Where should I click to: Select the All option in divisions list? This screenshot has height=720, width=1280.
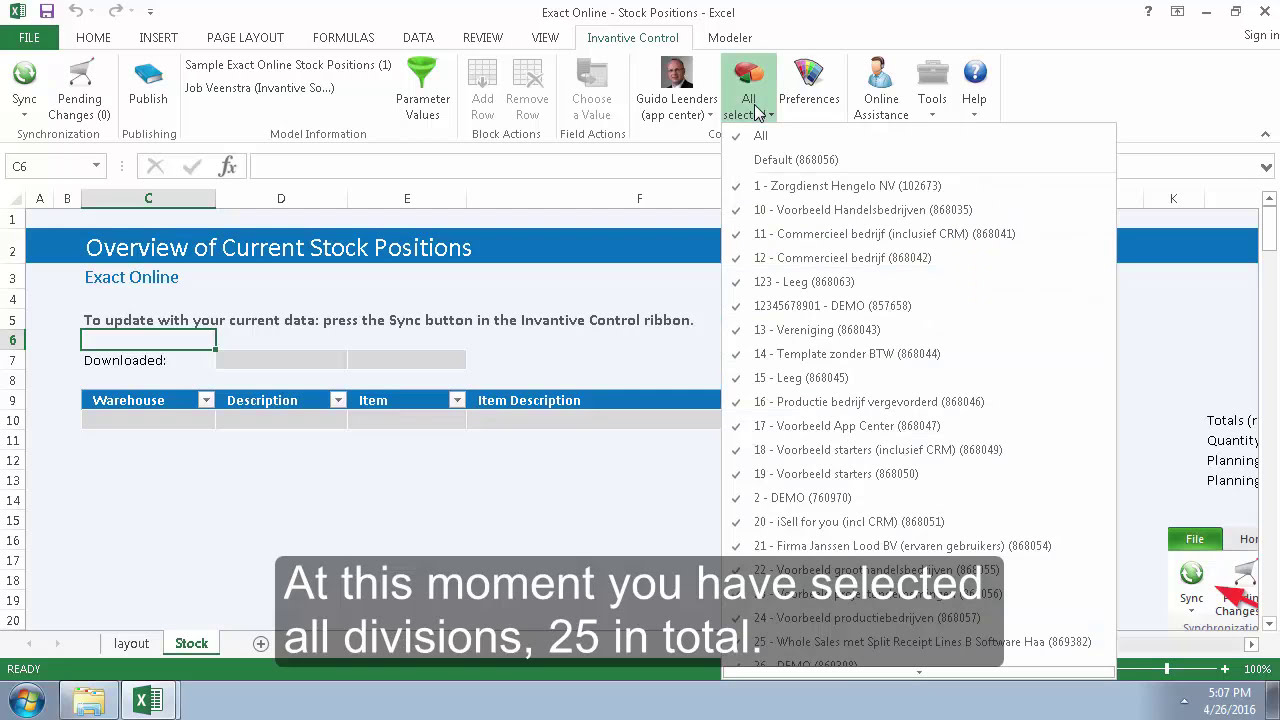tap(918, 136)
